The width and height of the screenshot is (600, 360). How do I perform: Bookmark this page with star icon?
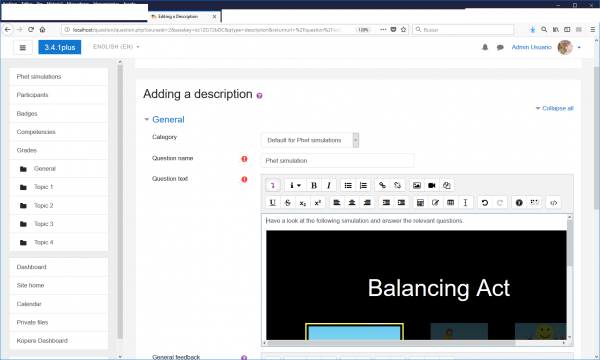pyautogui.click(x=403, y=29)
